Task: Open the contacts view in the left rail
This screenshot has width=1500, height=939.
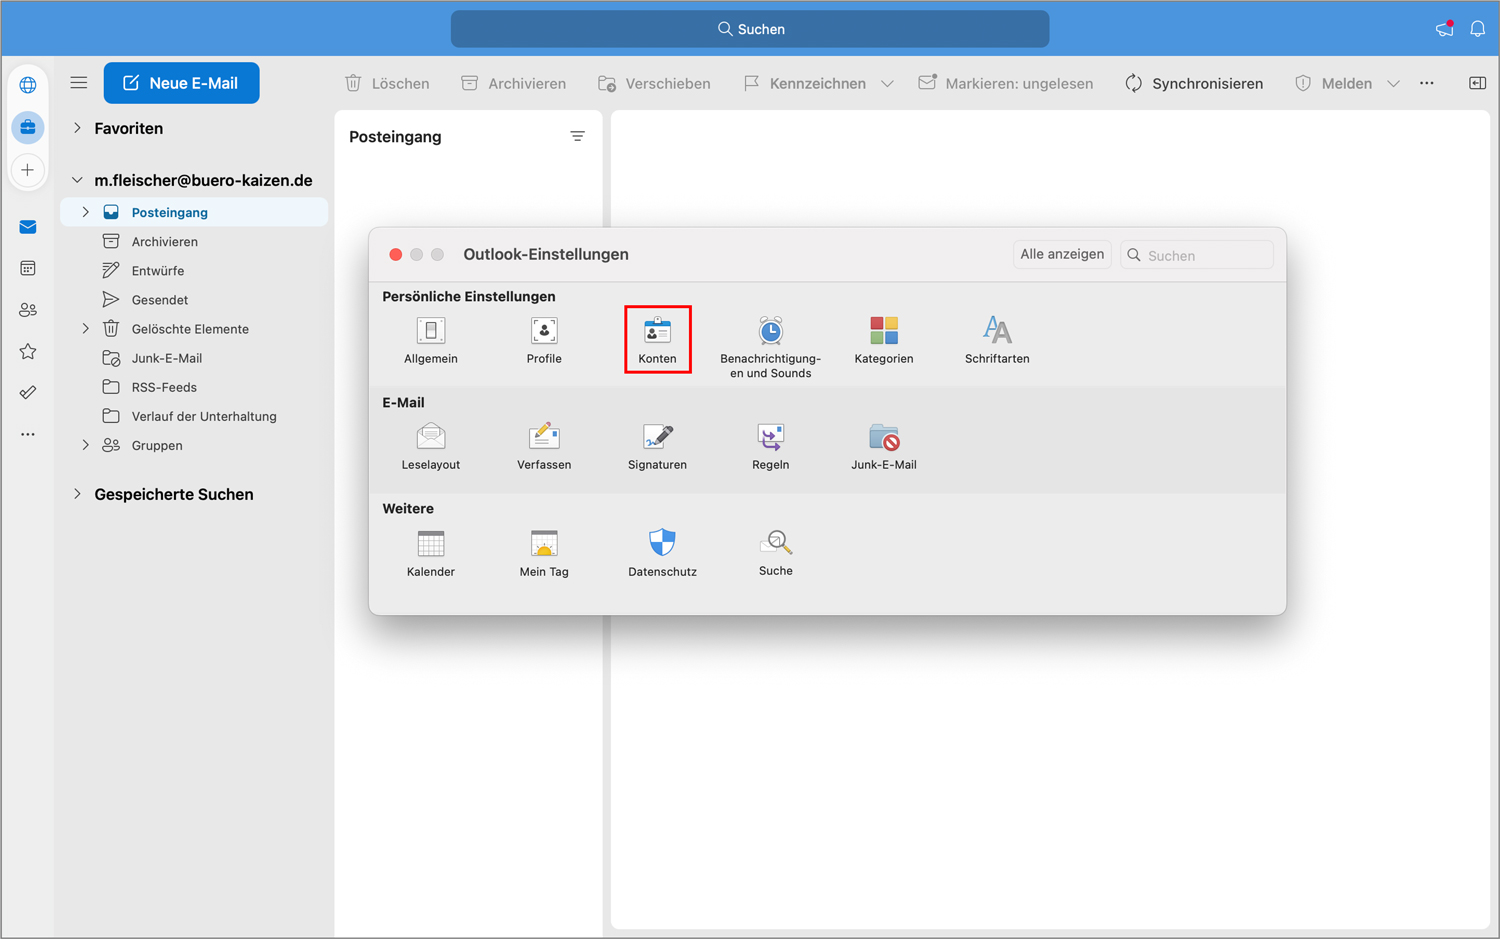Action: 28,309
